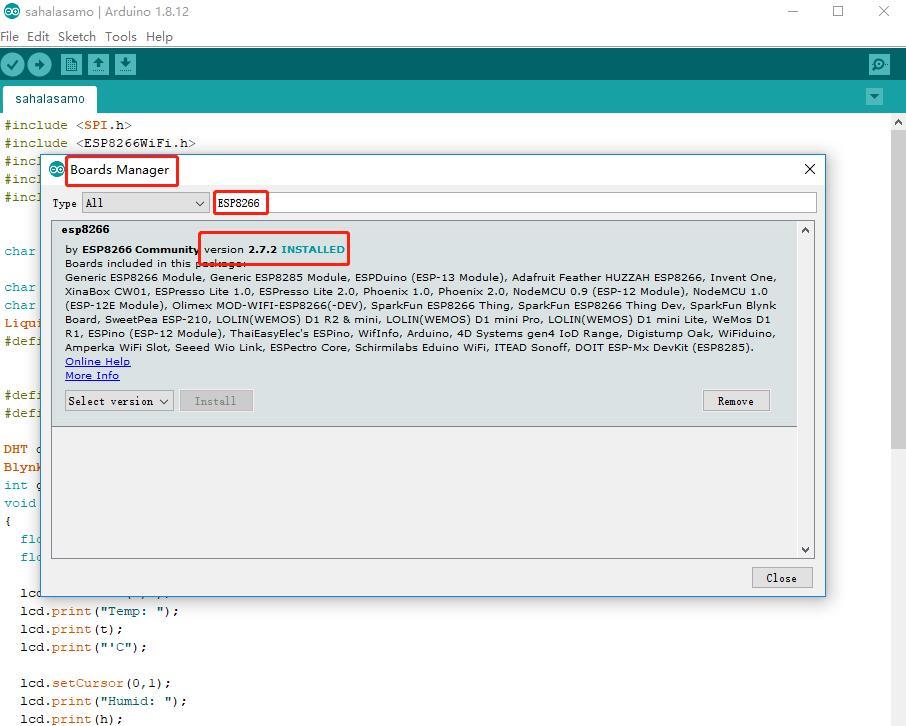
Task: Click the board list scroll down arrow
Action: (x=805, y=550)
